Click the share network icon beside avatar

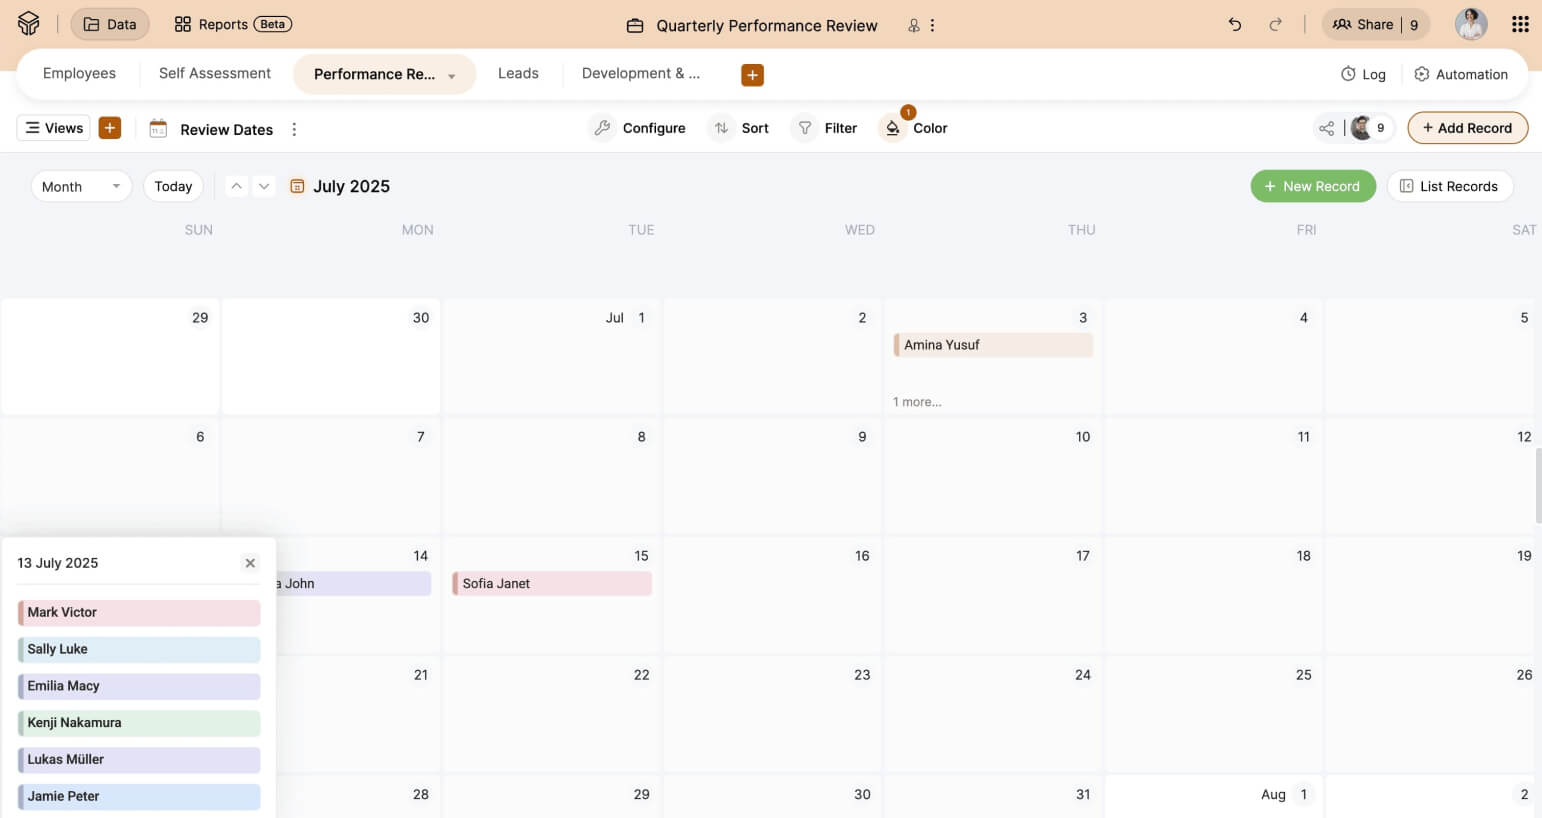(1326, 128)
